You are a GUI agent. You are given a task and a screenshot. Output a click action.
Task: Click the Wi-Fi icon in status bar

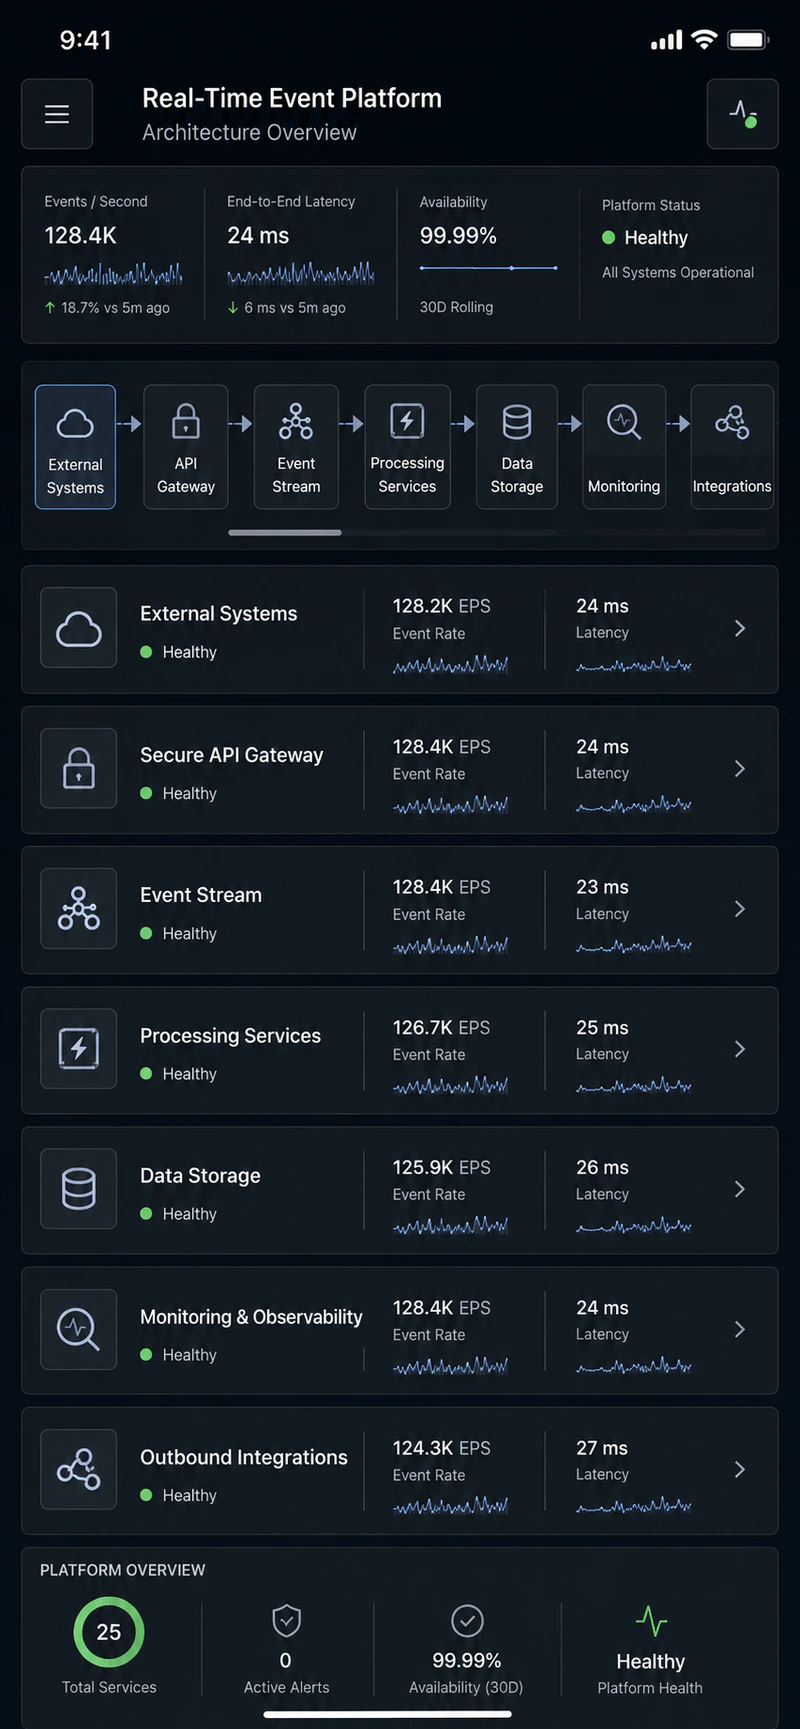pyautogui.click(x=705, y=40)
